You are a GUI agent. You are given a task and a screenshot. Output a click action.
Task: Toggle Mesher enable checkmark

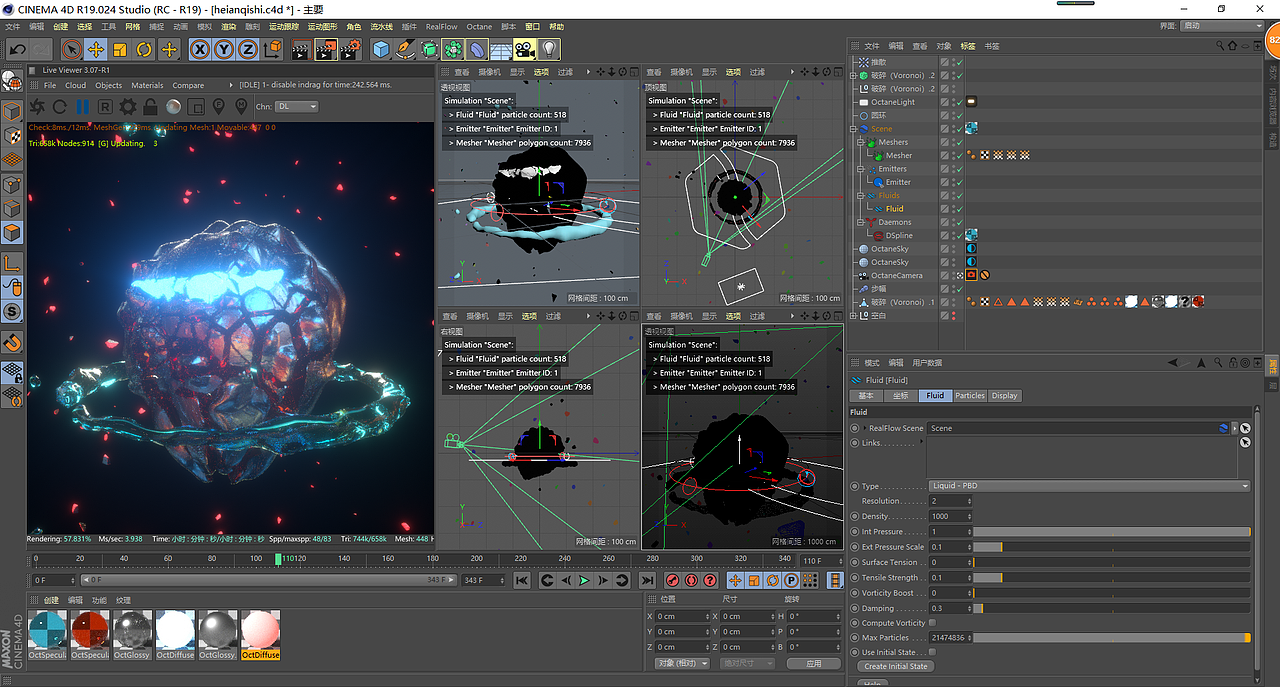coord(958,155)
